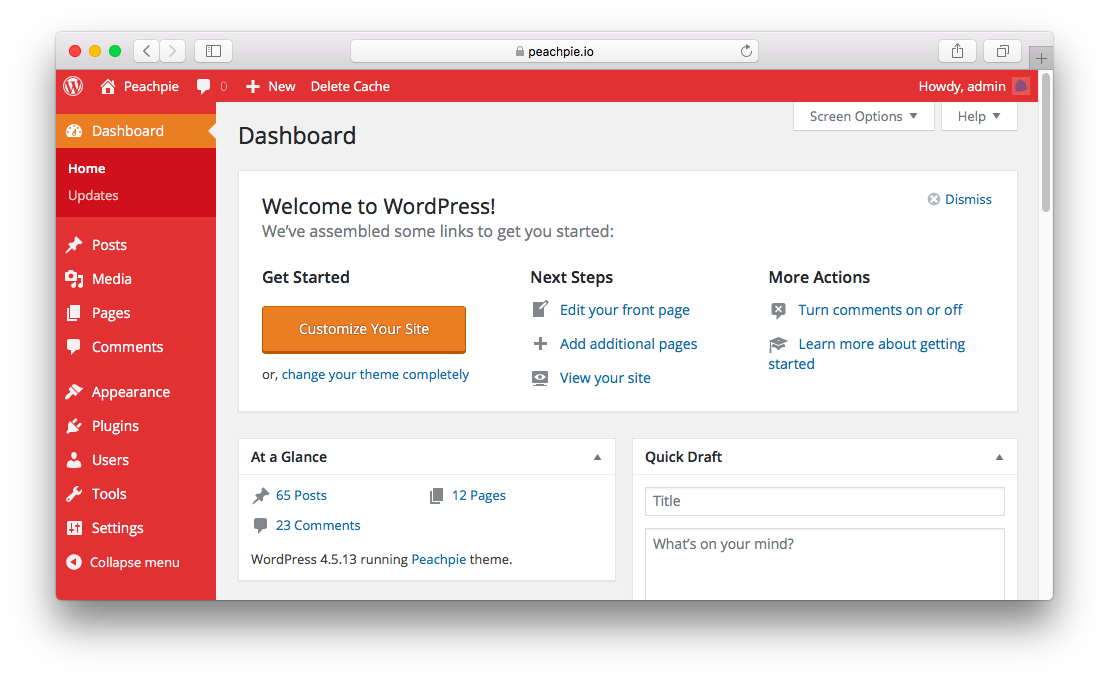Click the admin avatar icon
1109x680 pixels.
[1021, 86]
